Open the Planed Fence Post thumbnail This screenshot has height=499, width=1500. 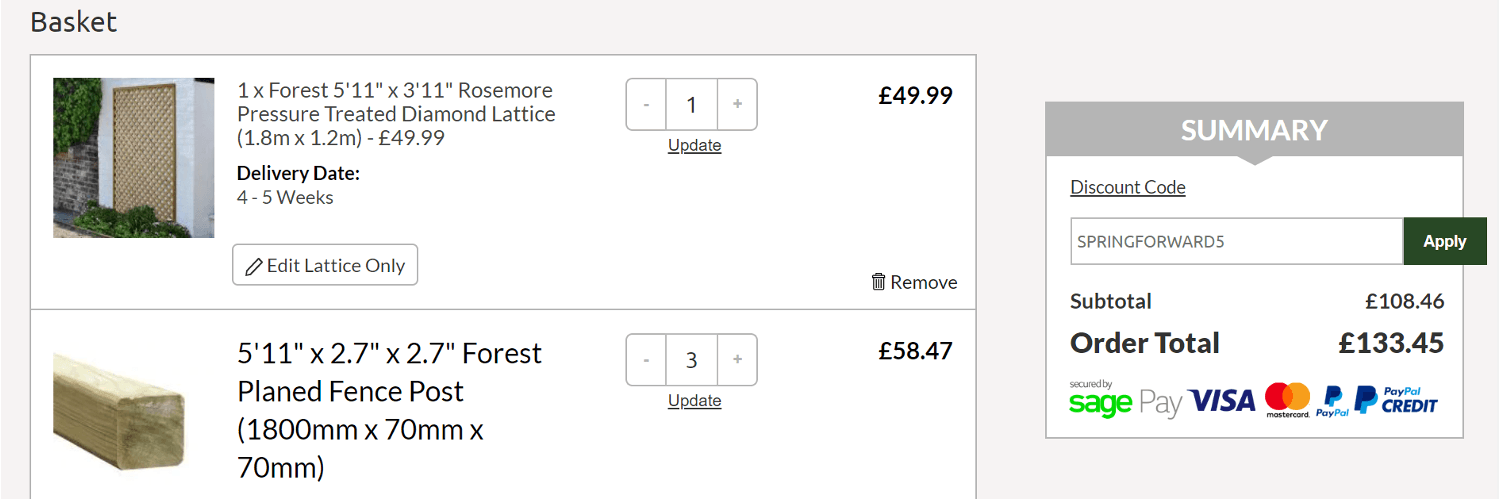[120, 410]
